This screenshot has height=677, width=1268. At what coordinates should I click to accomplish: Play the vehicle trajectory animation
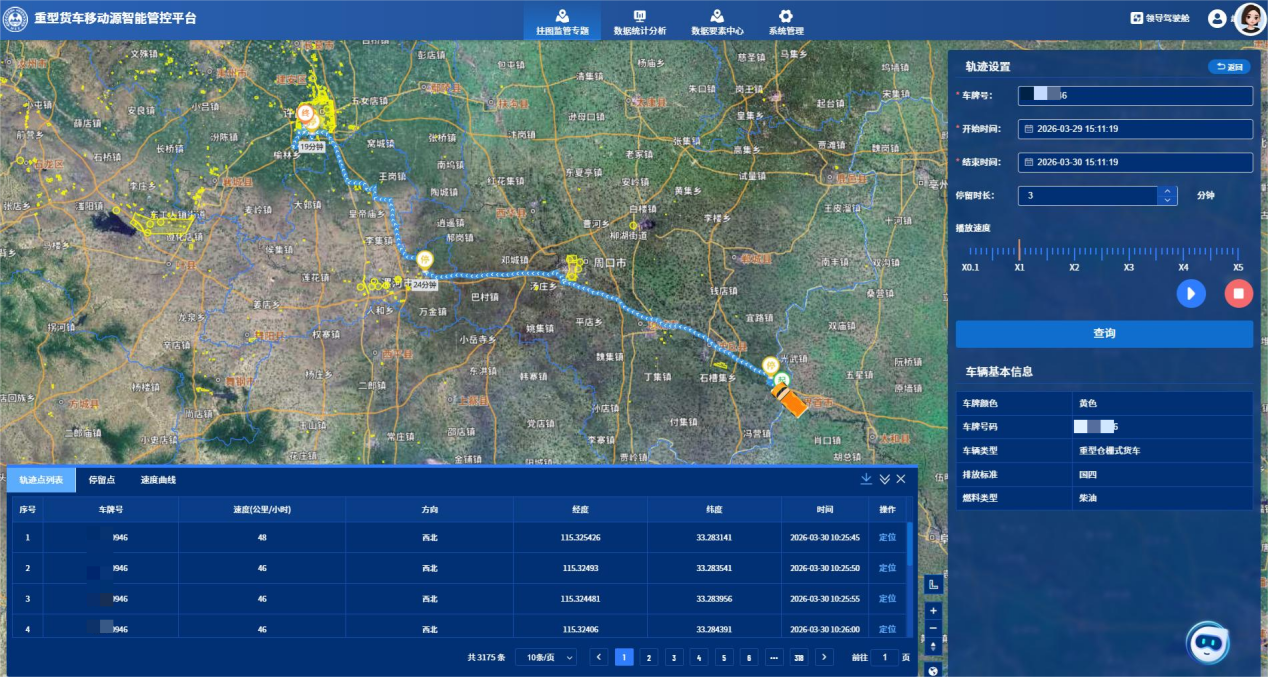coord(1190,293)
